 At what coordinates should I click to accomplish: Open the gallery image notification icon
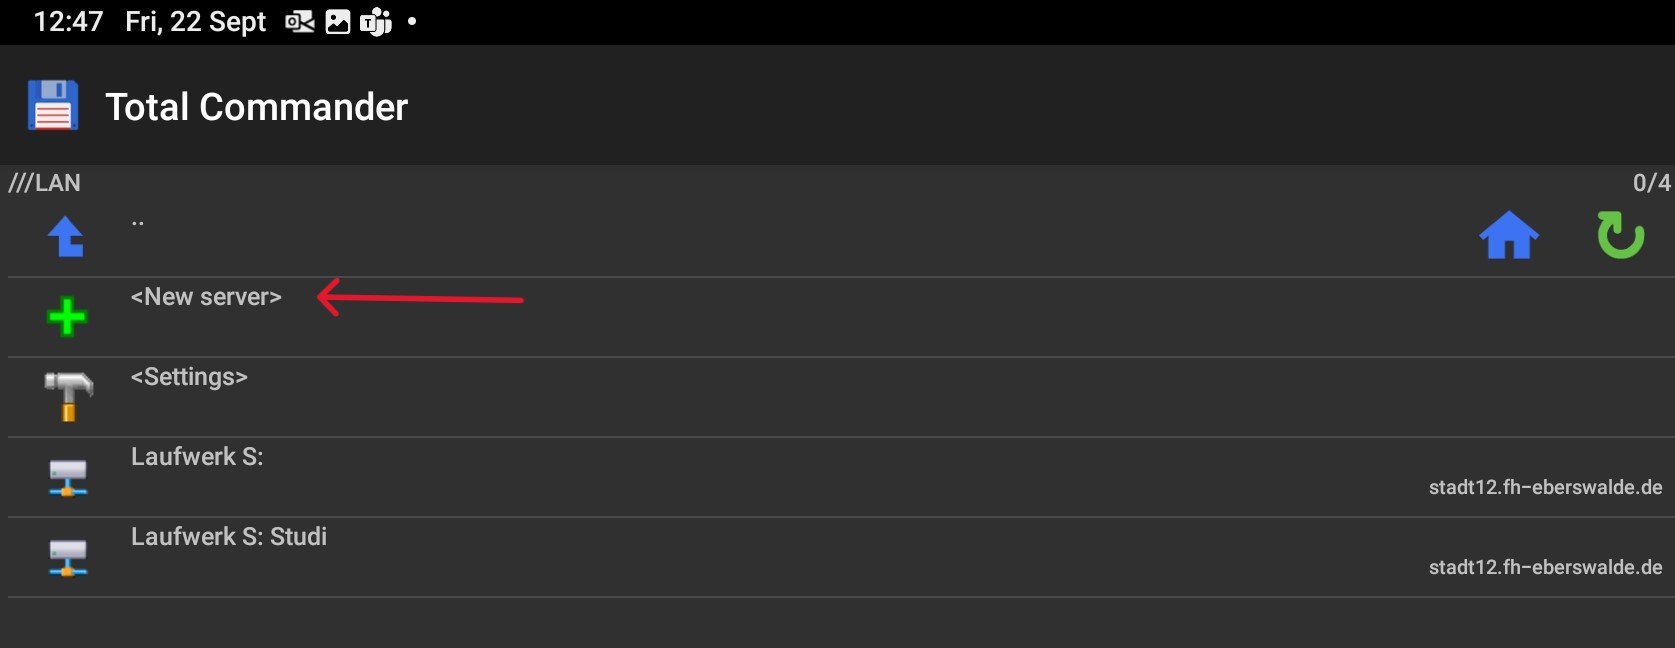point(338,22)
